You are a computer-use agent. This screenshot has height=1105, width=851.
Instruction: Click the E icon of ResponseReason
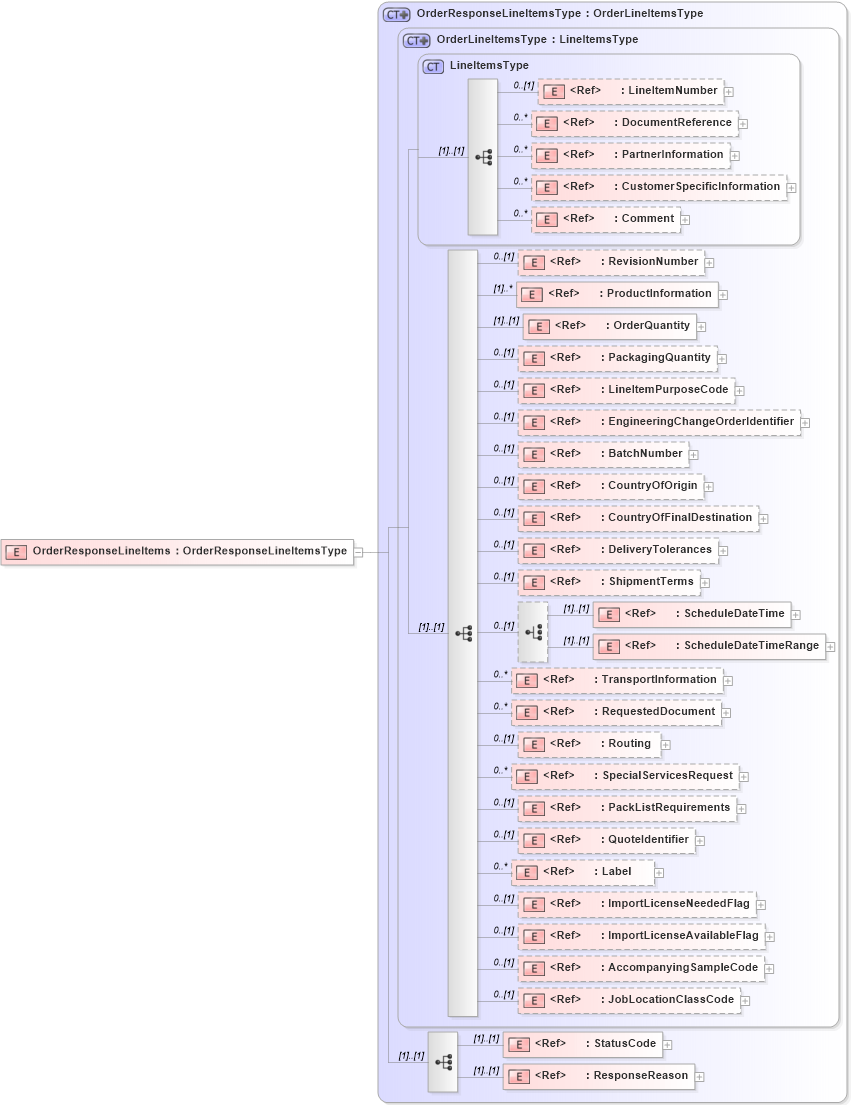click(519, 1076)
